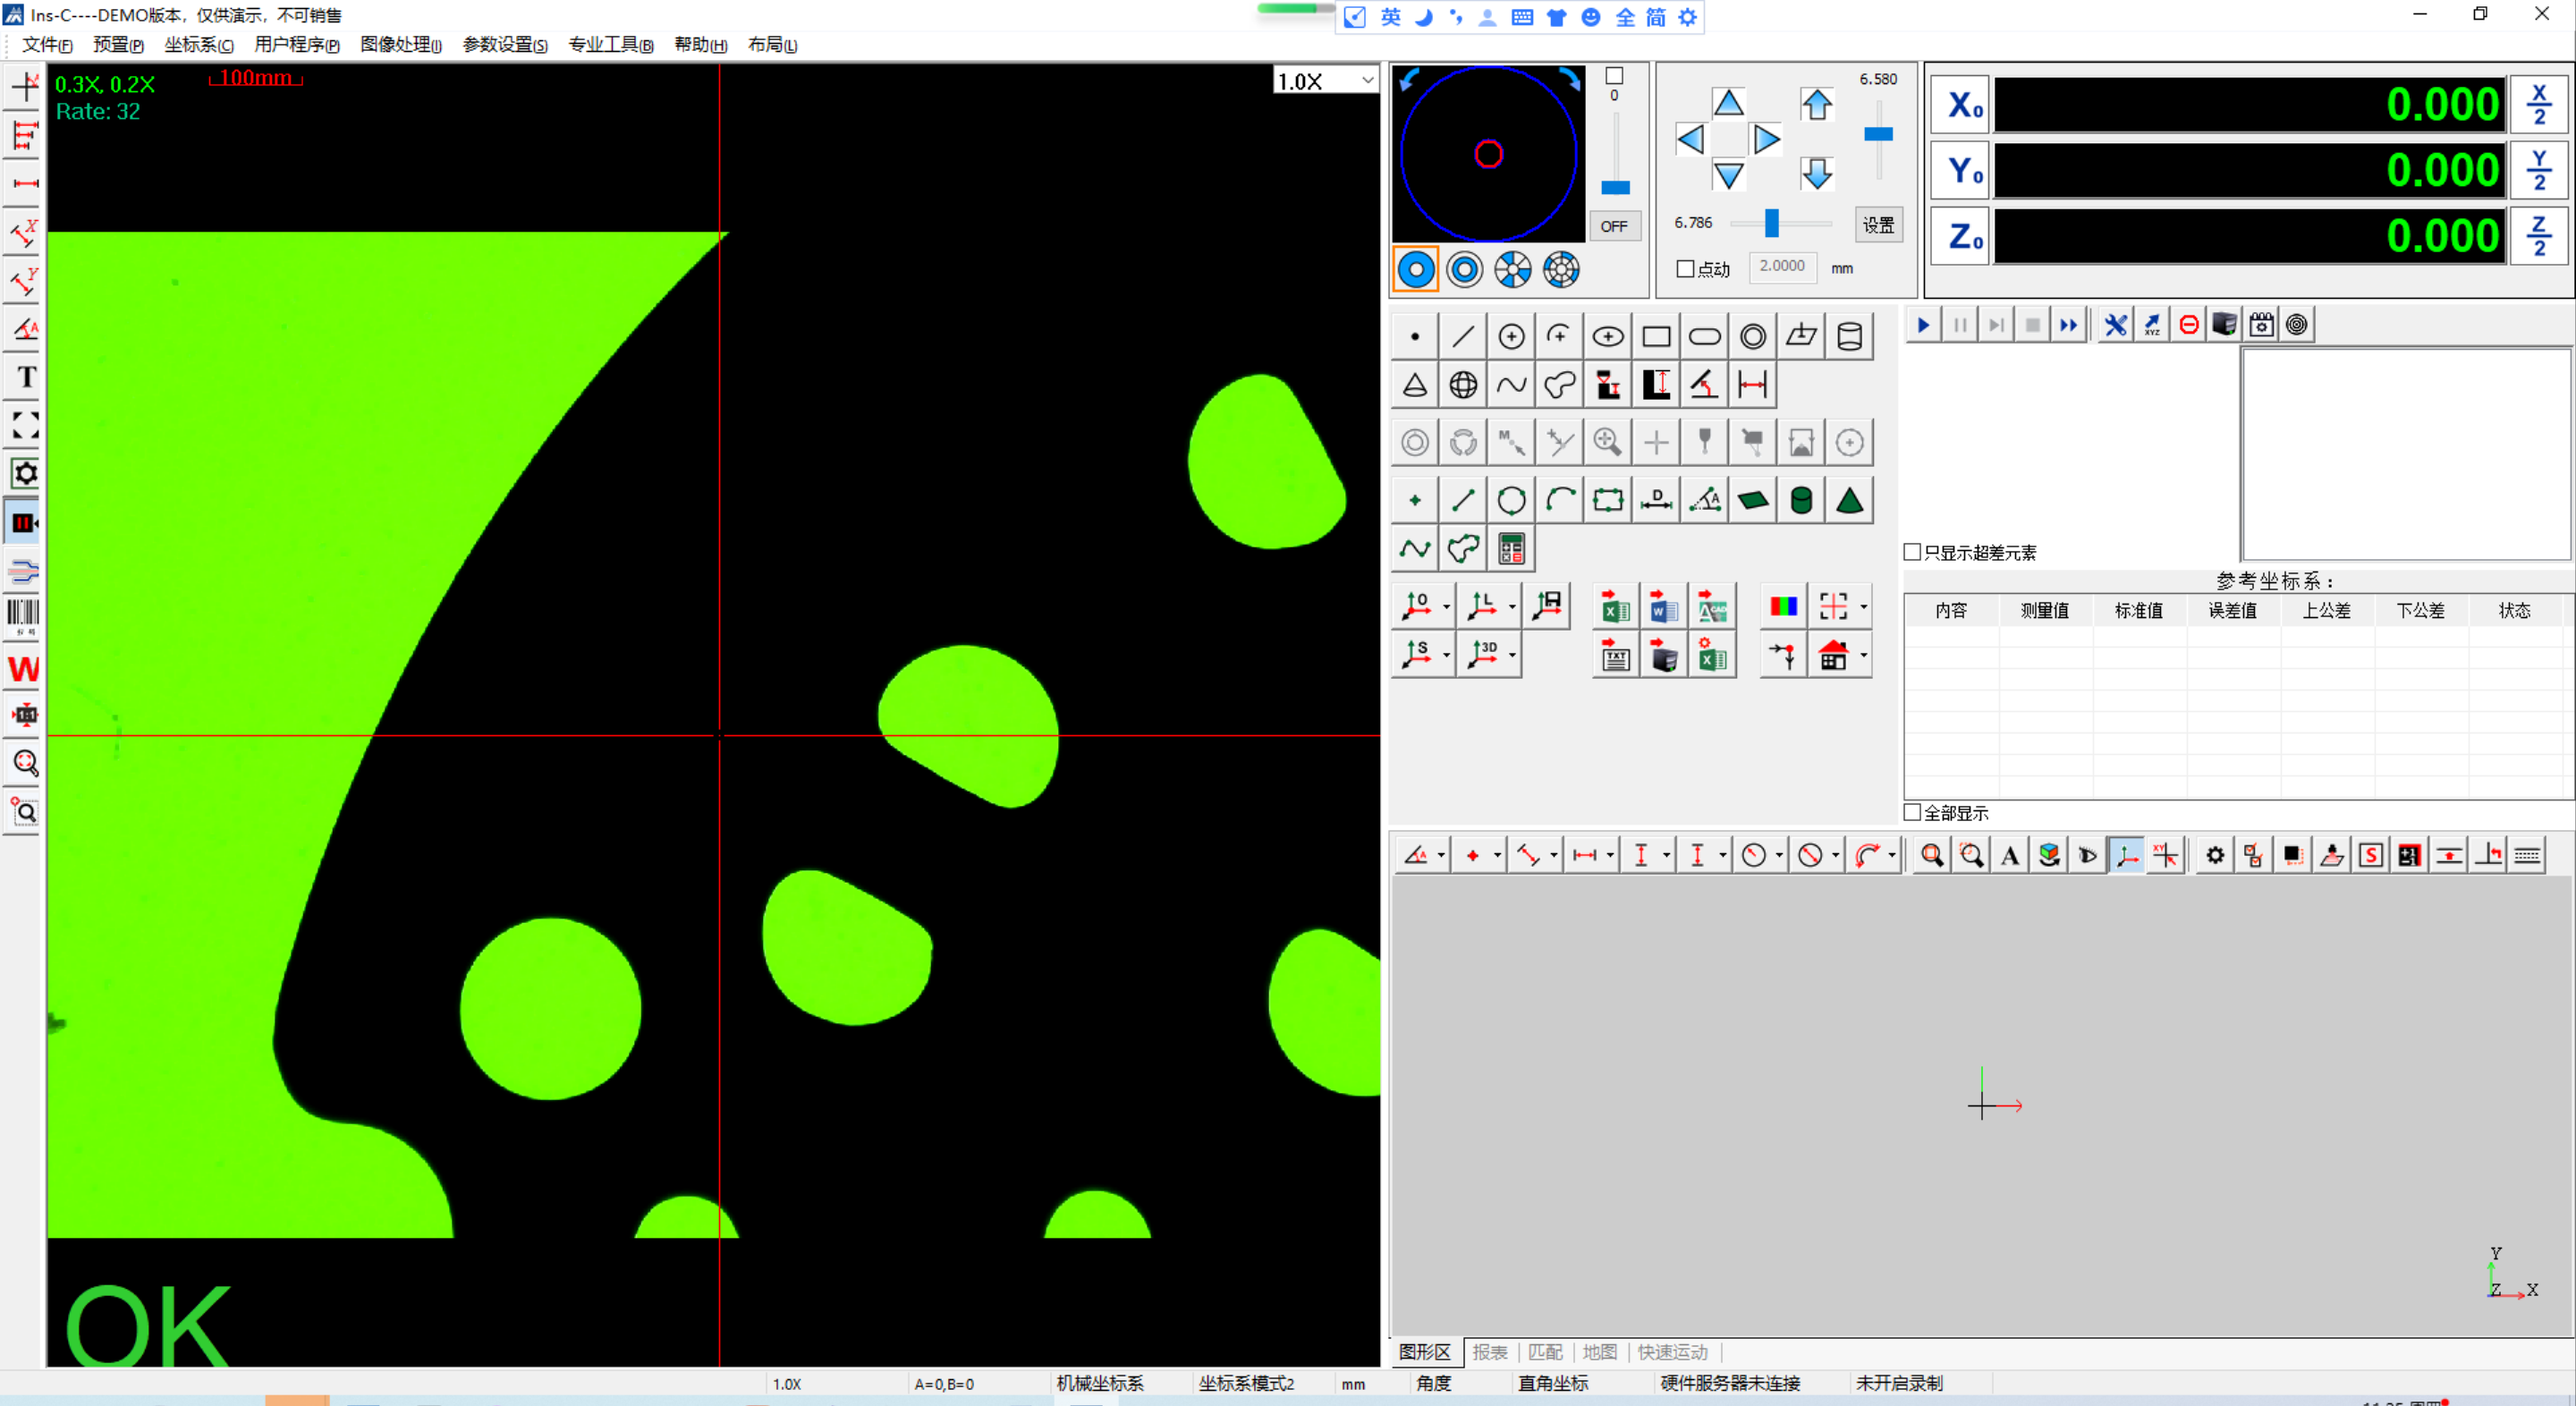Click the 设置 button
The width and height of the screenshot is (2576, 1406).
point(1878,225)
